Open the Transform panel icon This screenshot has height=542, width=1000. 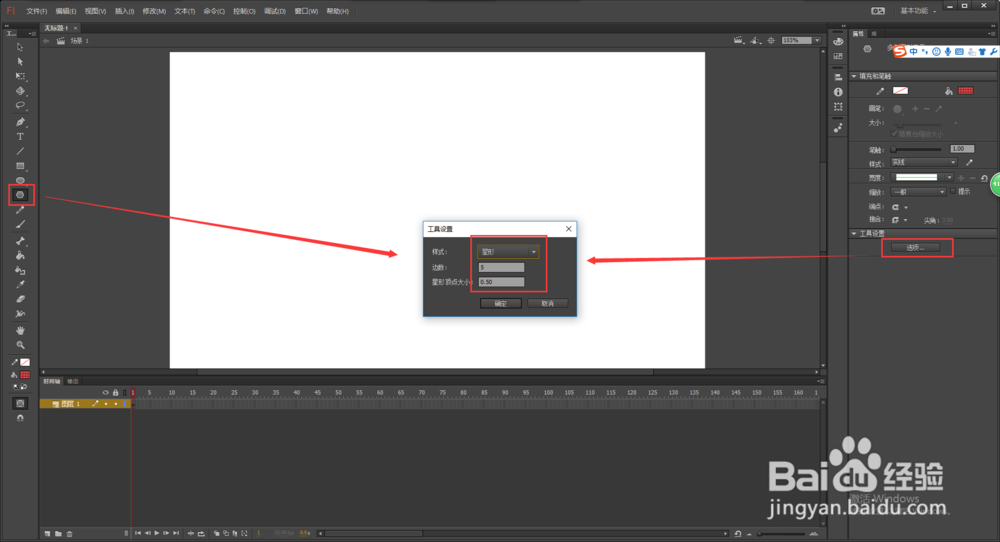pos(838,106)
